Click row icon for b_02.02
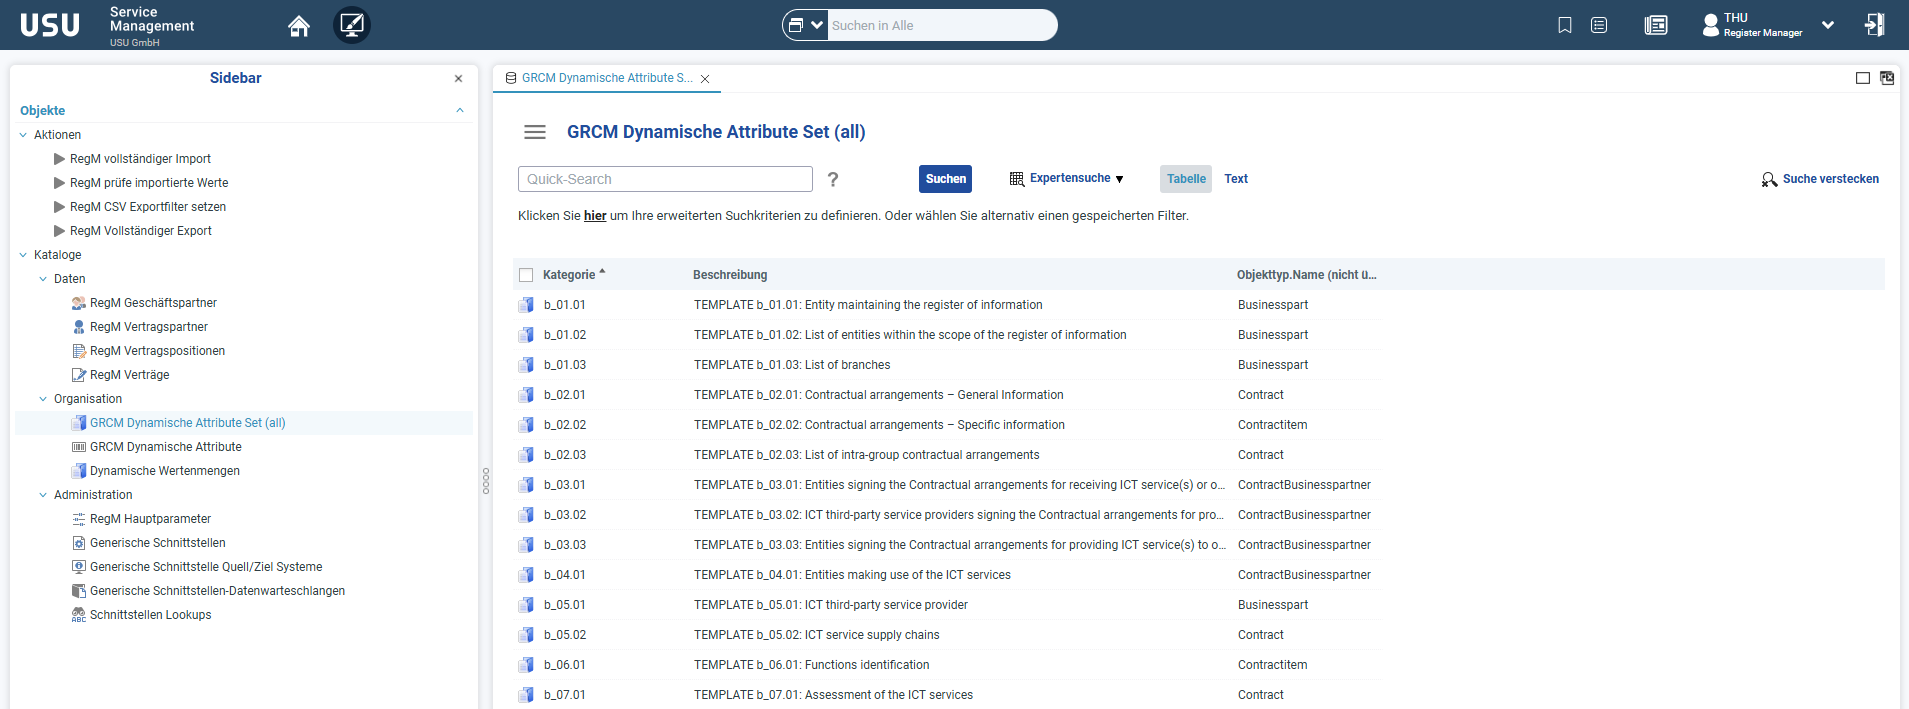Screen dimensions: 1909x709 (x=526, y=425)
